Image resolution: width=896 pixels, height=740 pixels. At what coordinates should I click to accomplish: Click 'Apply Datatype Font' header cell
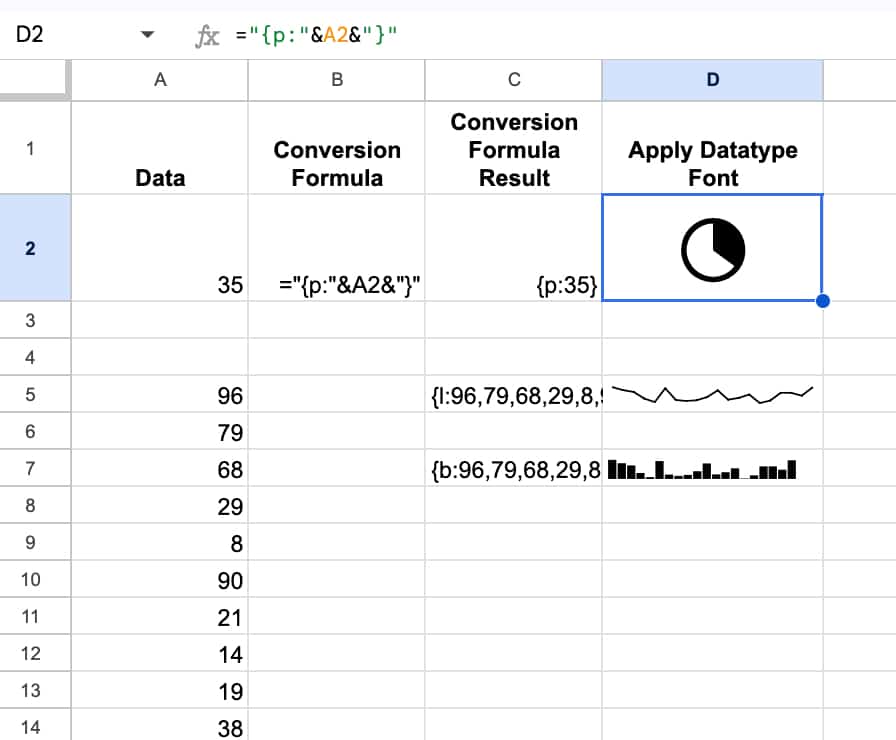point(713,148)
